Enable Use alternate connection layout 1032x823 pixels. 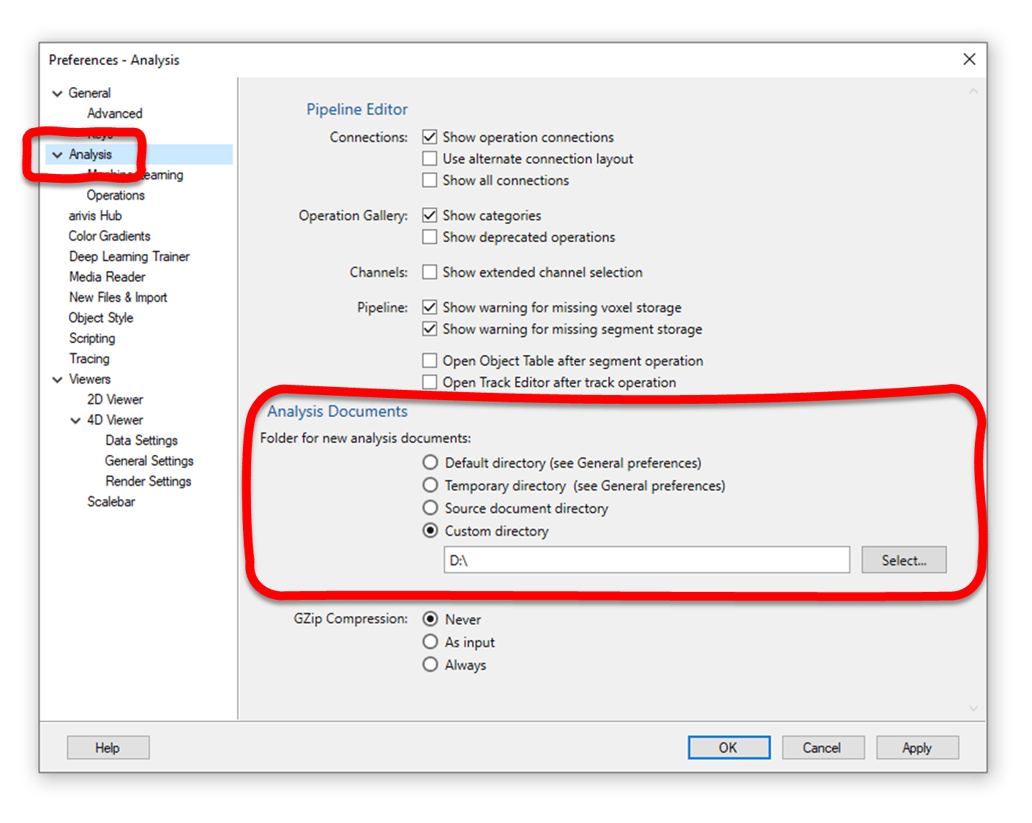click(430, 158)
